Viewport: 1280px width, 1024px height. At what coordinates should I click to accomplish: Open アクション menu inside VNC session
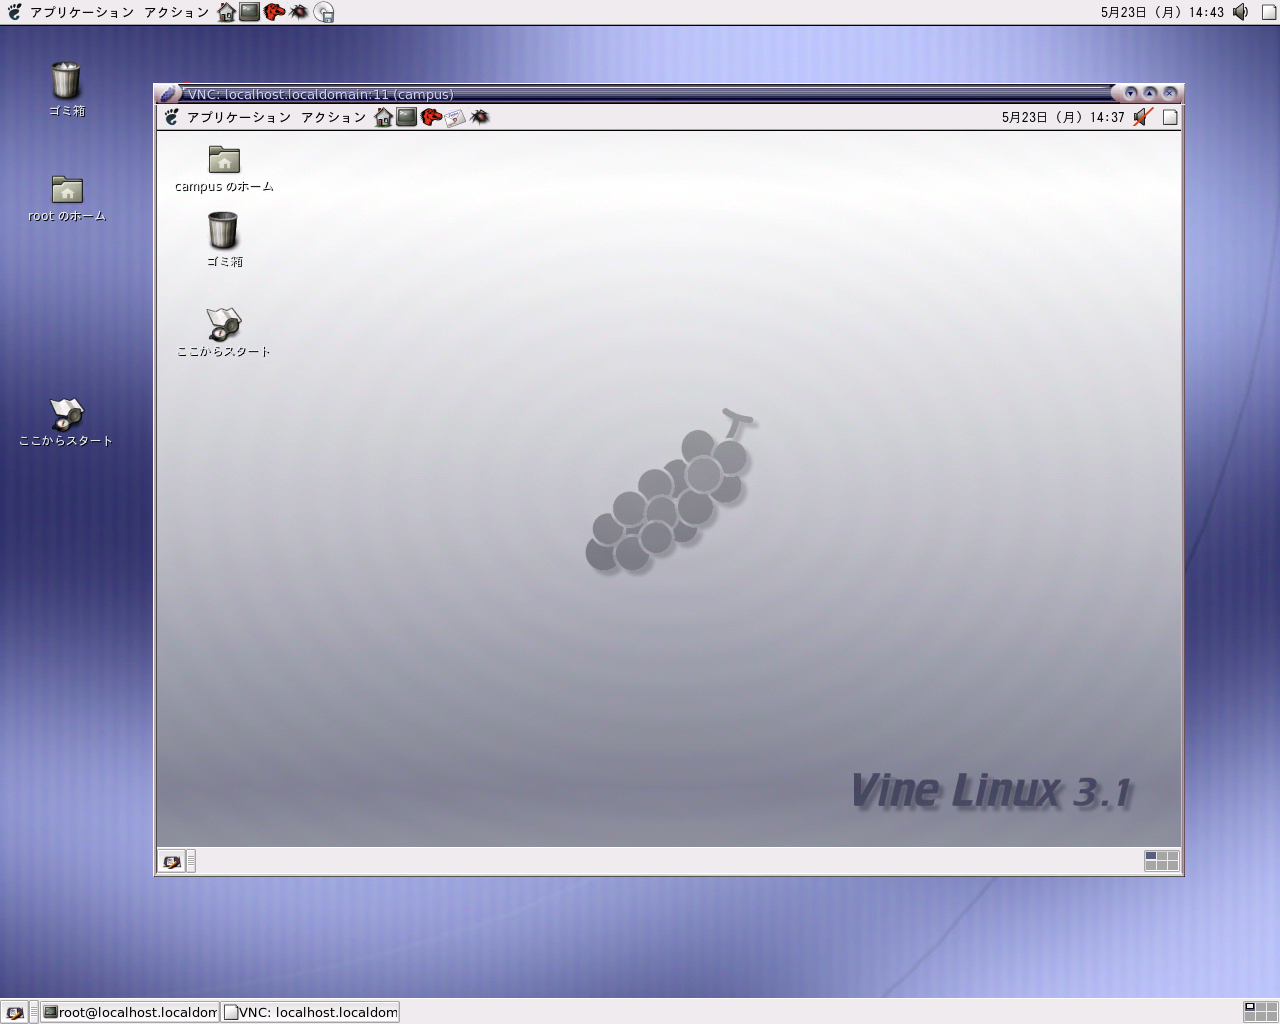334,117
